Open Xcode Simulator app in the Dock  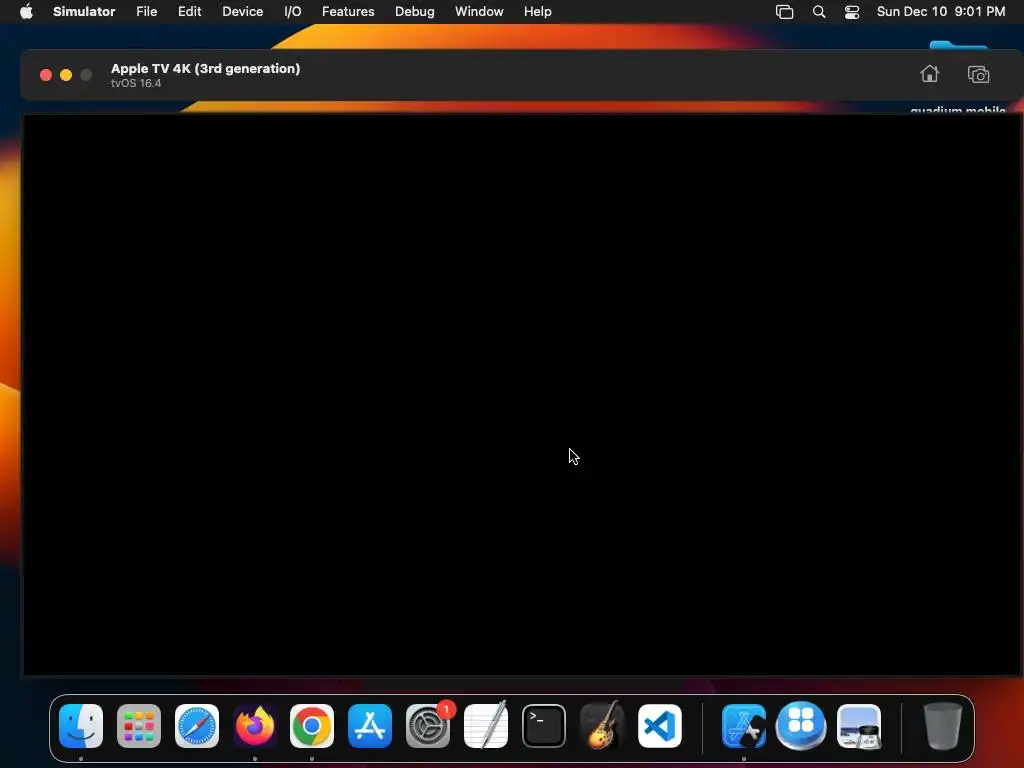(x=744, y=726)
